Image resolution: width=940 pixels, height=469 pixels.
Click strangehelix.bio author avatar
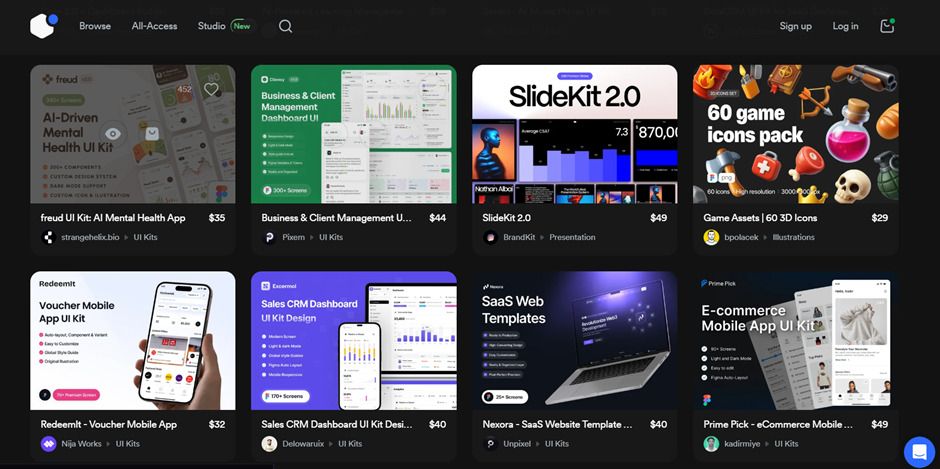click(x=48, y=237)
